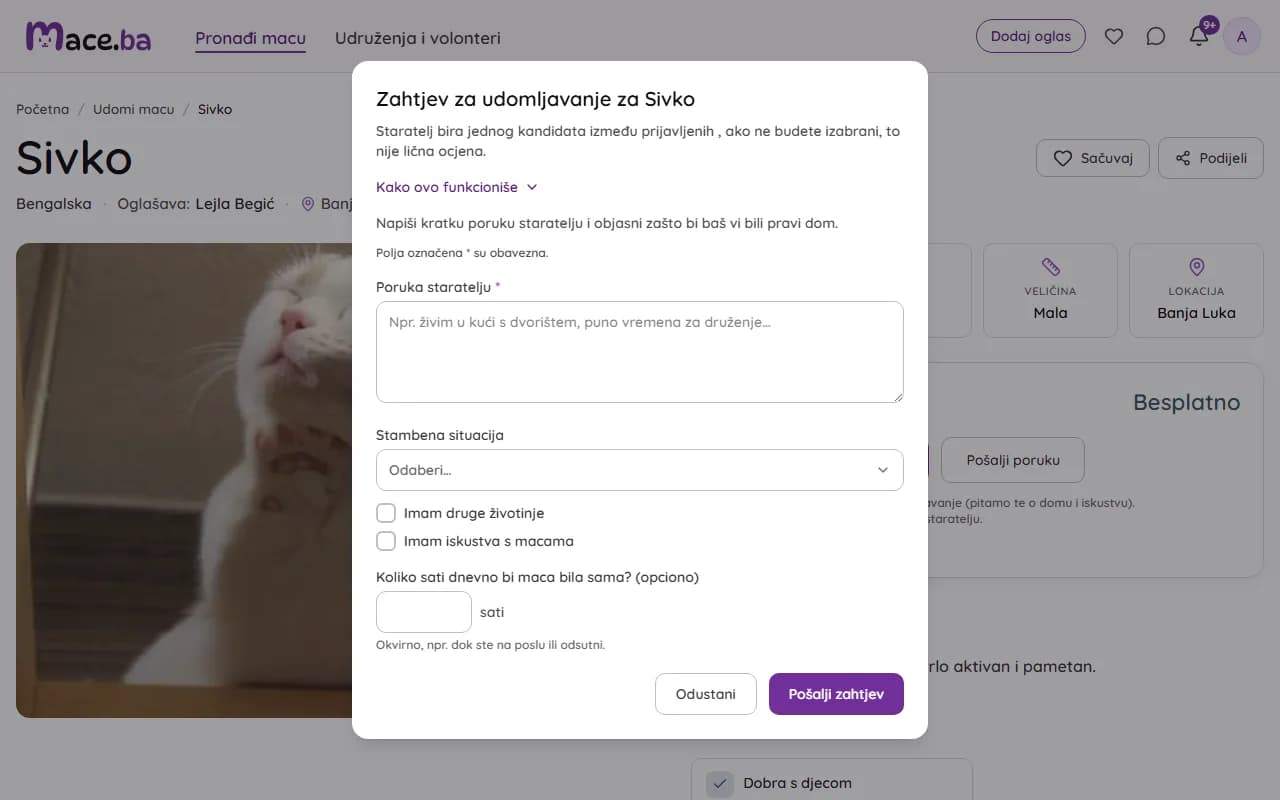Click share icon on Podijeli button
The width and height of the screenshot is (1280, 800).
point(1183,158)
